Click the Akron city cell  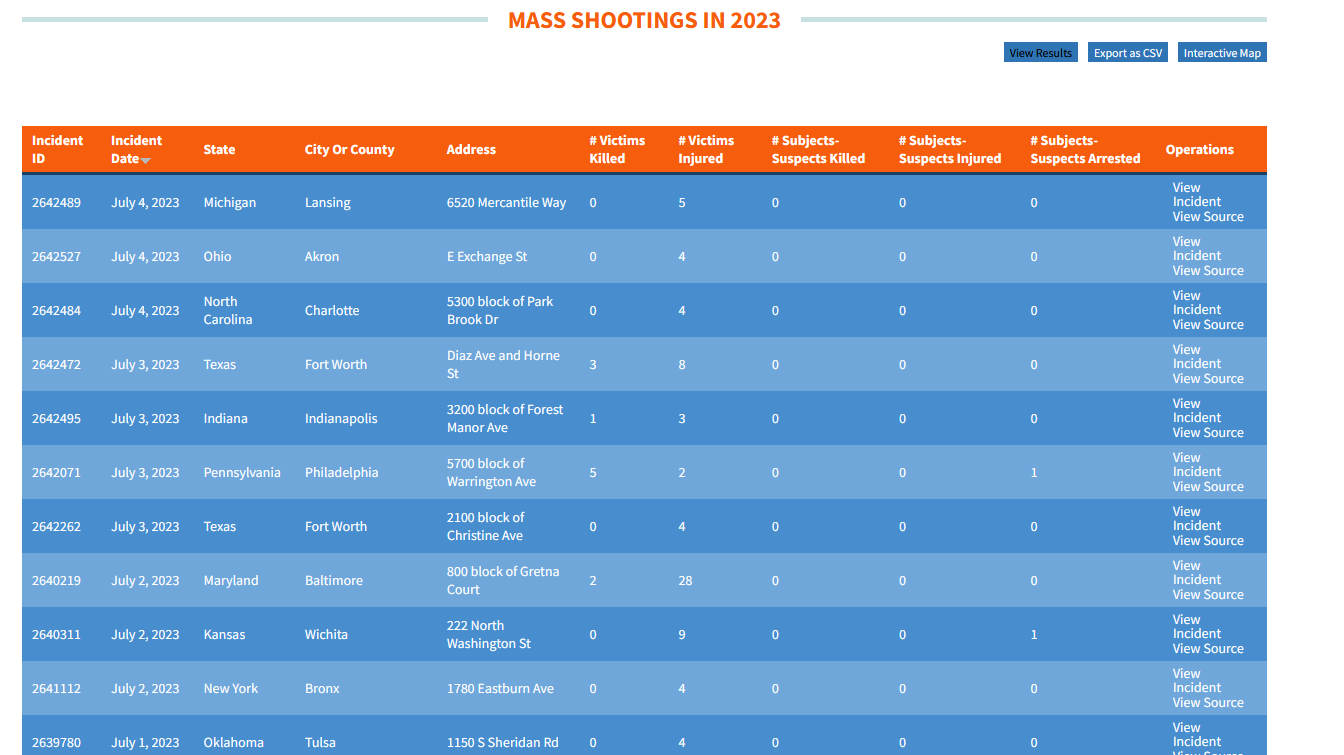(322, 257)
